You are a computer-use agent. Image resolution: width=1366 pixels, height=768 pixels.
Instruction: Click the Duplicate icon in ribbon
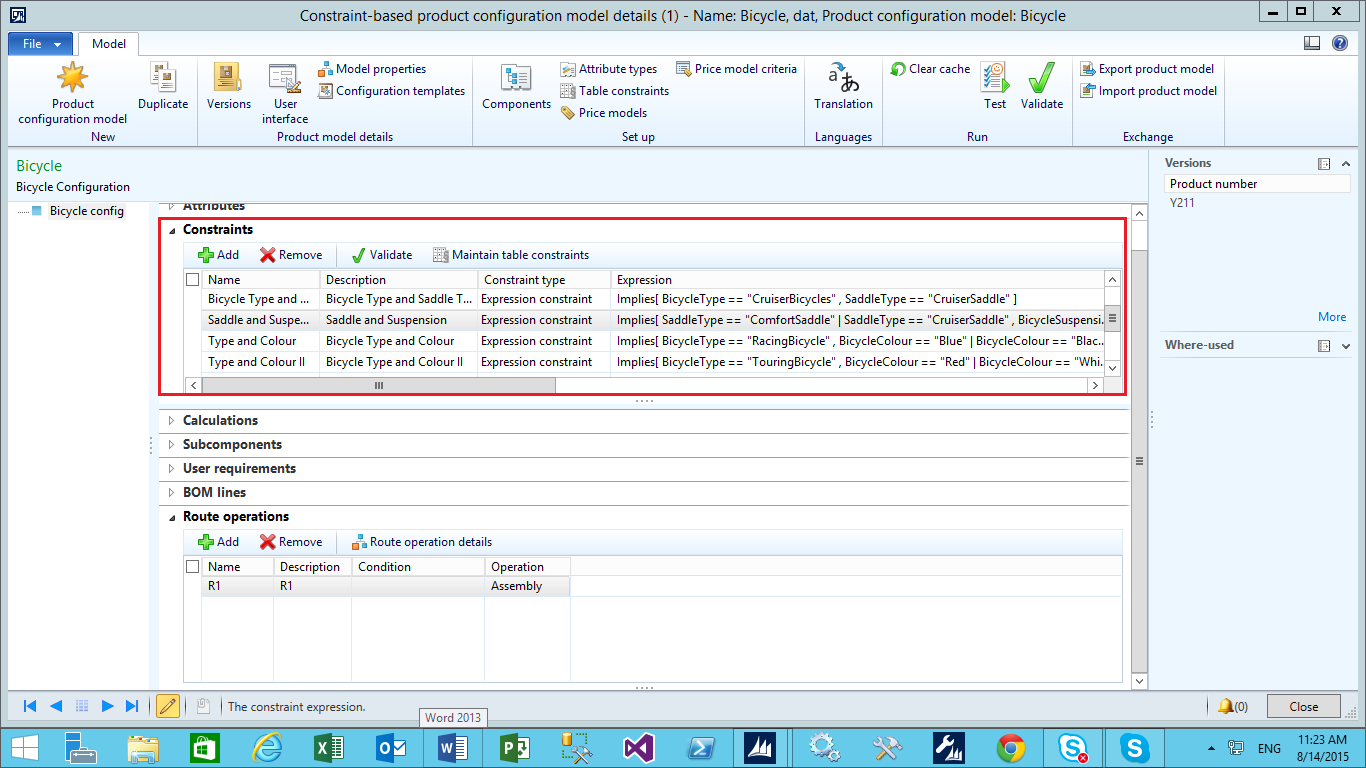163,87
